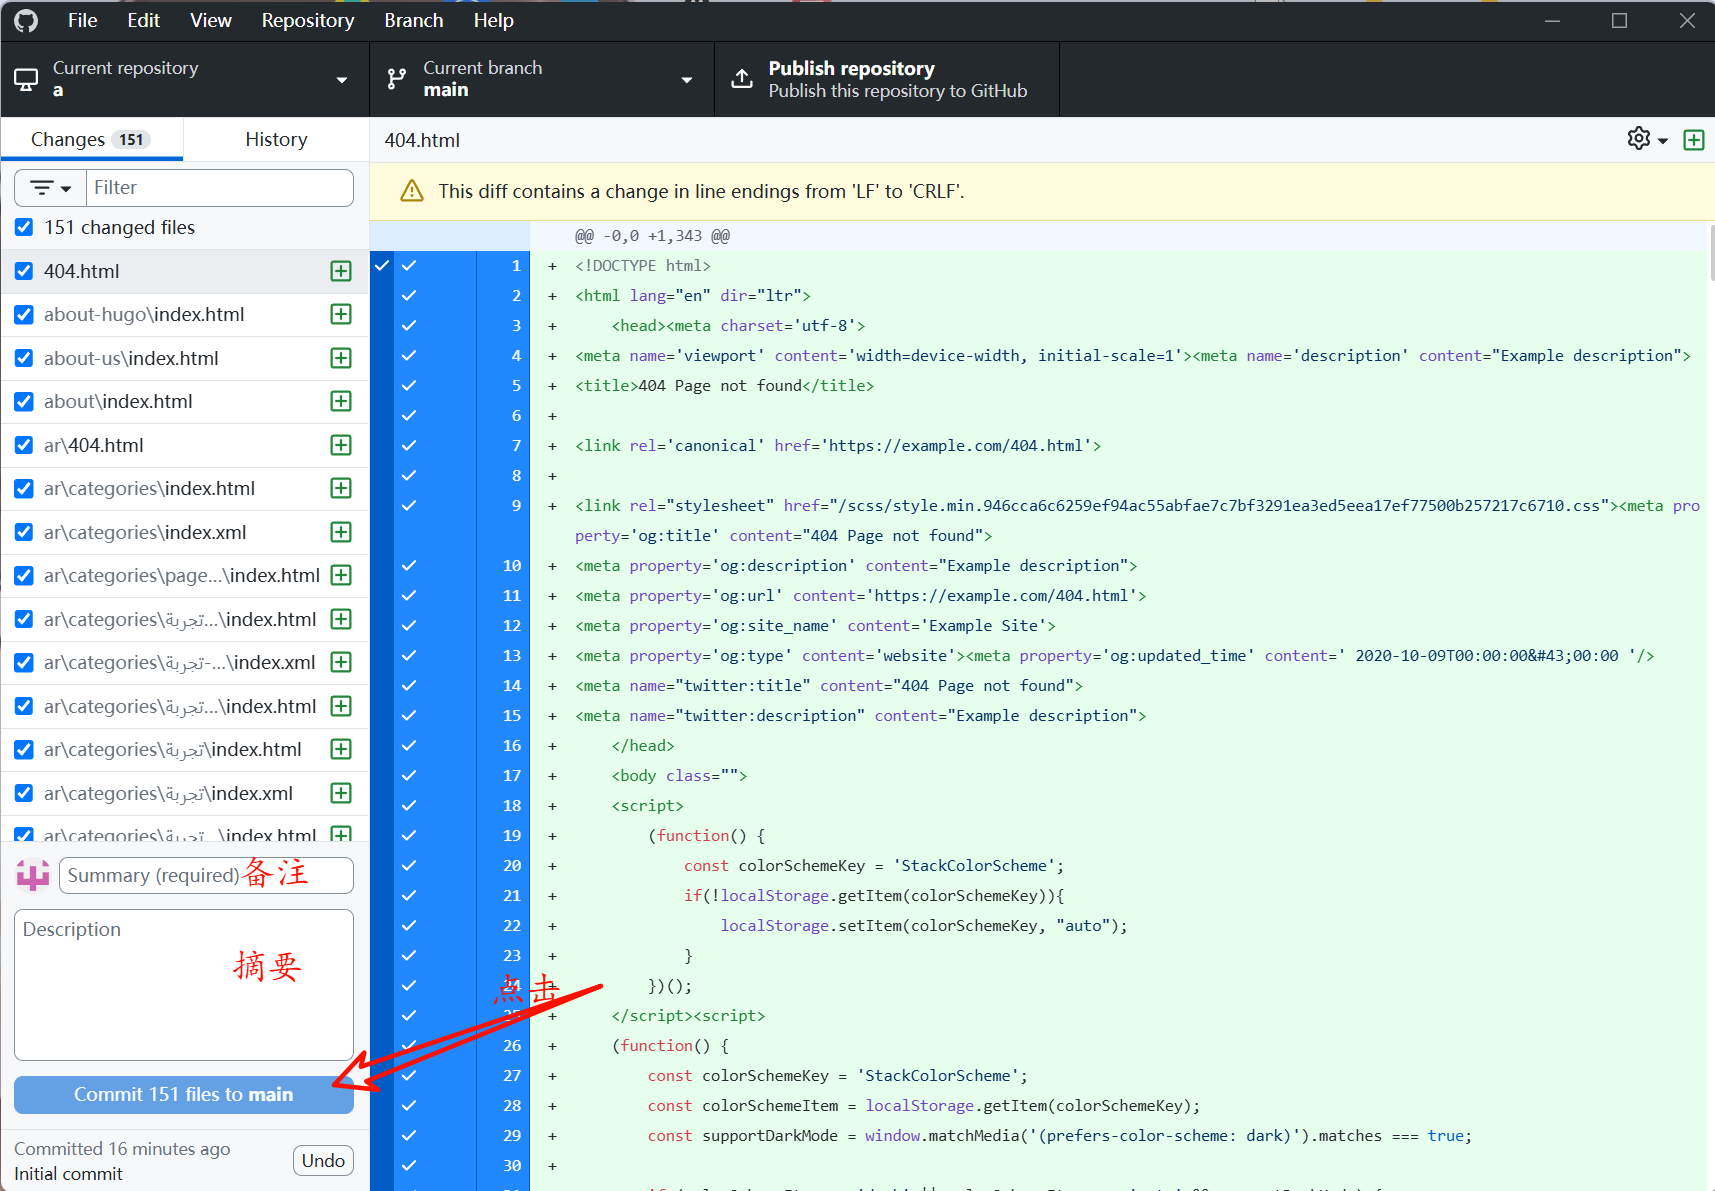
Task: Uncheck the about-hugo\index.html file checkbox
Action: click(25, 314)
